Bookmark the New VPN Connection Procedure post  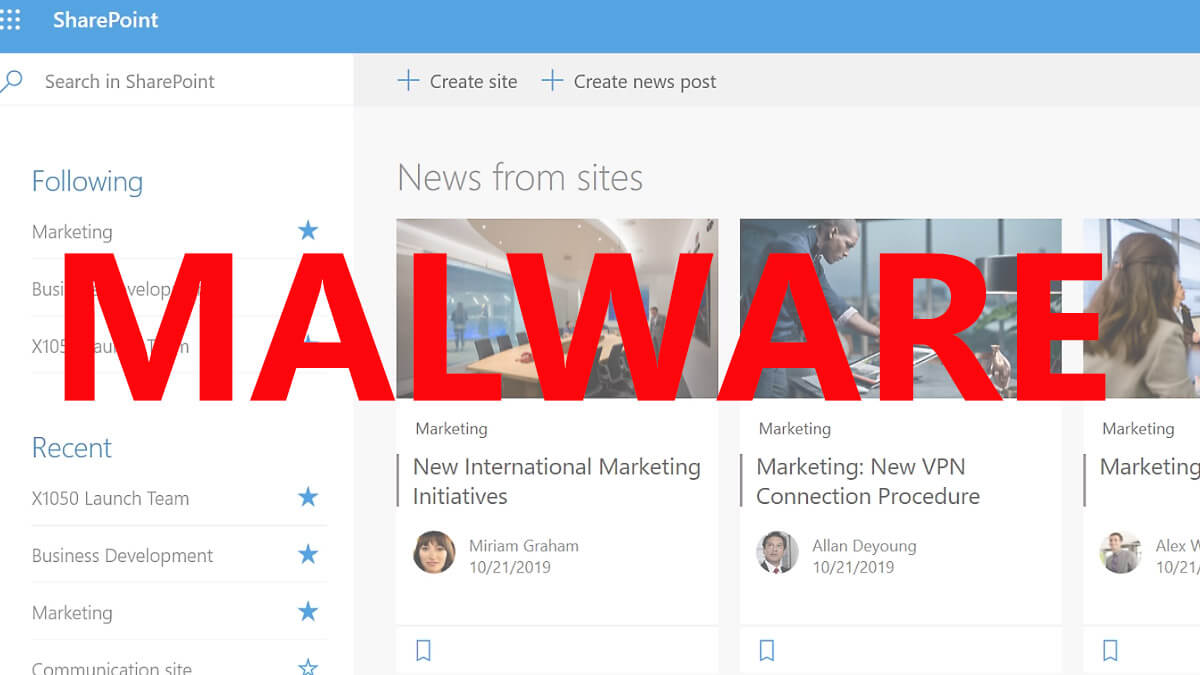coord(767,651)
